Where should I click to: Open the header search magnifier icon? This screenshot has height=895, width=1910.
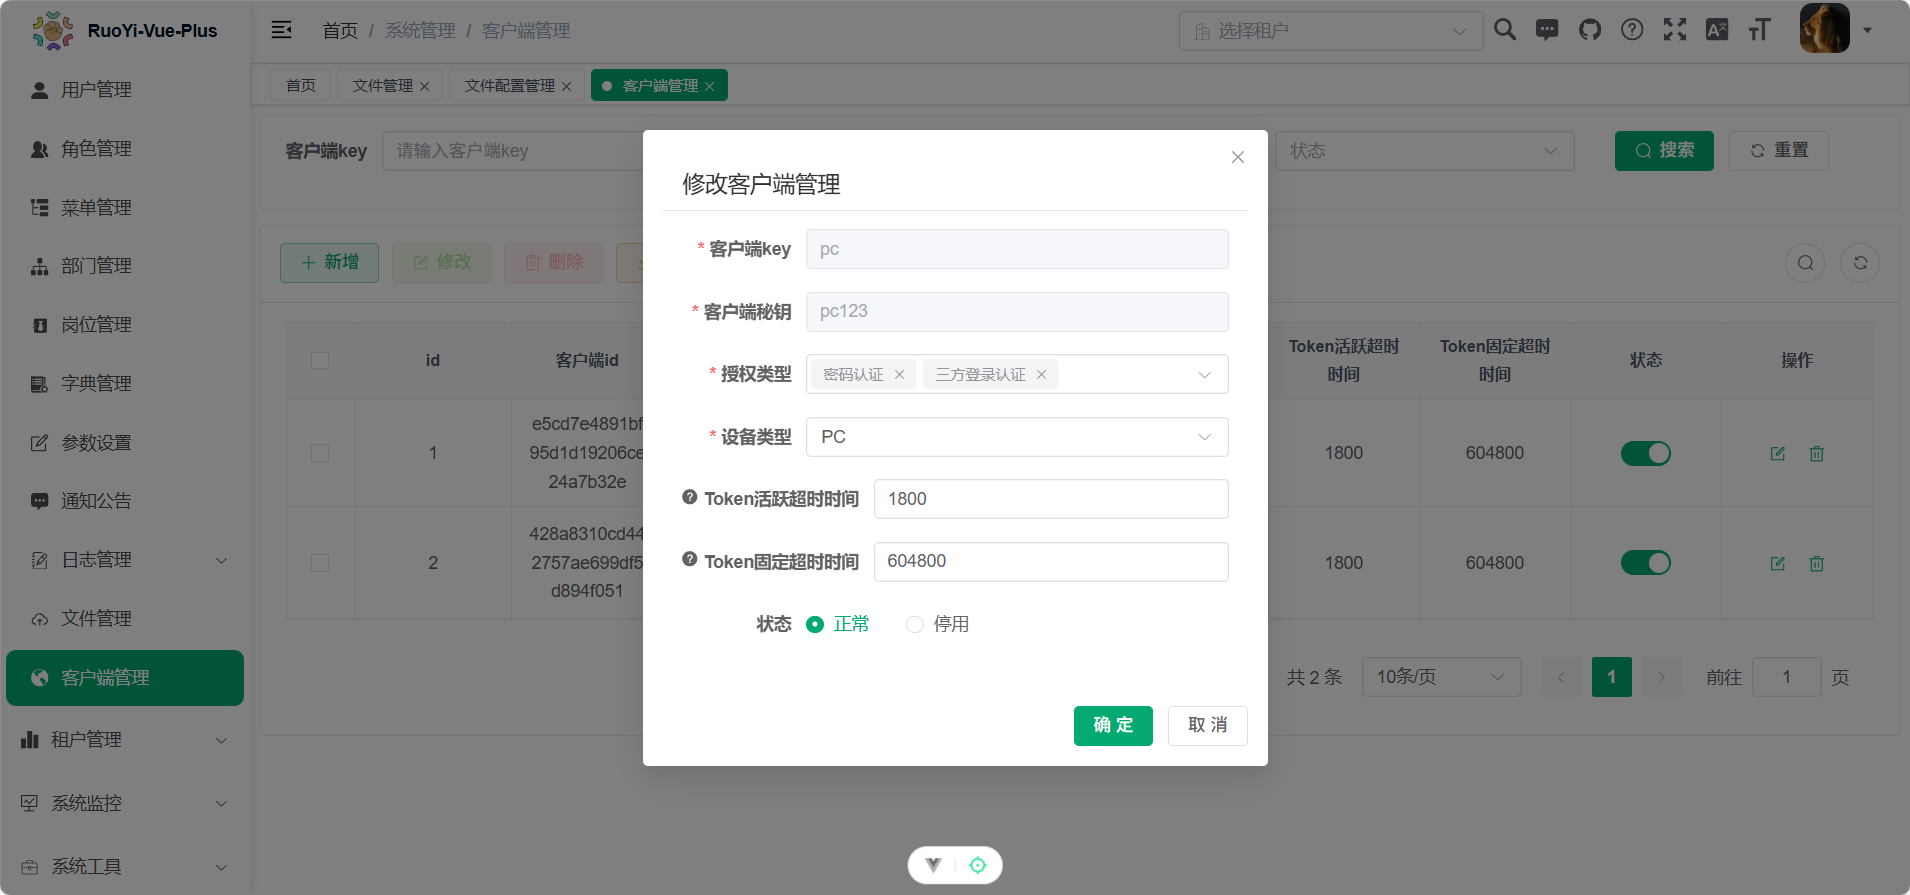point(1504,30)
